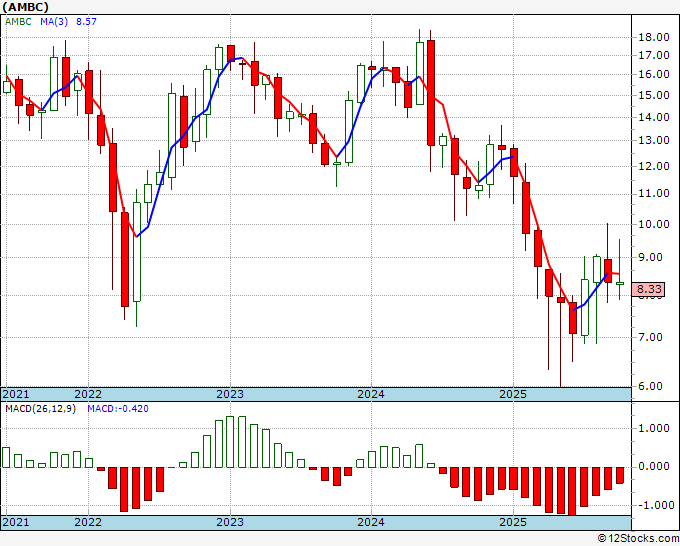This screenshot has height=546, width=680.
Task: Click the 16.00 price axis label
Action: pos(654,75)
